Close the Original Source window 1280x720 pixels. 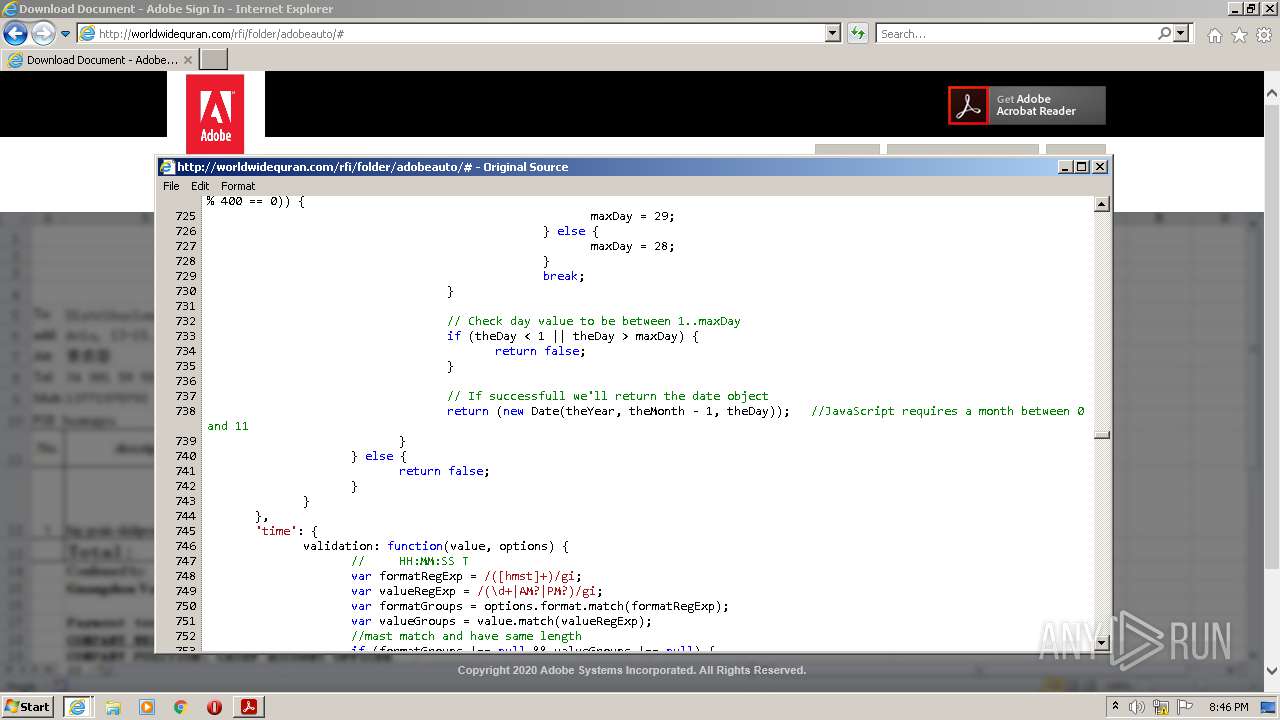pos(1100,167)
